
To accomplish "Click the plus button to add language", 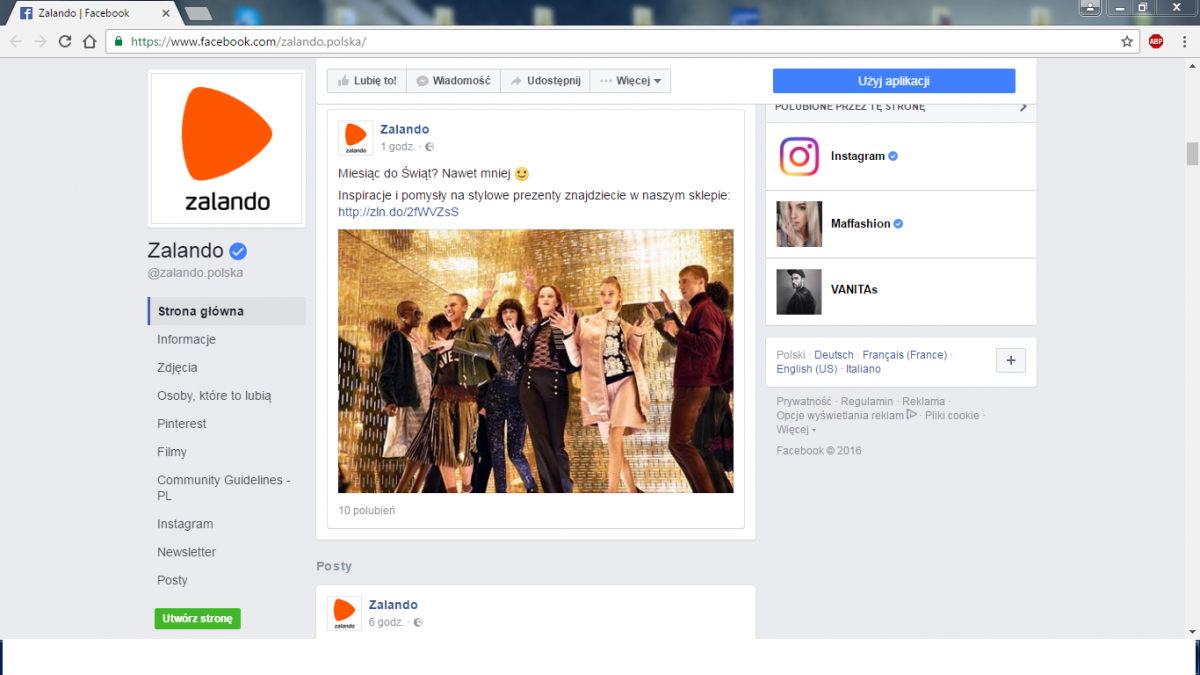I will click(1011, 361).
